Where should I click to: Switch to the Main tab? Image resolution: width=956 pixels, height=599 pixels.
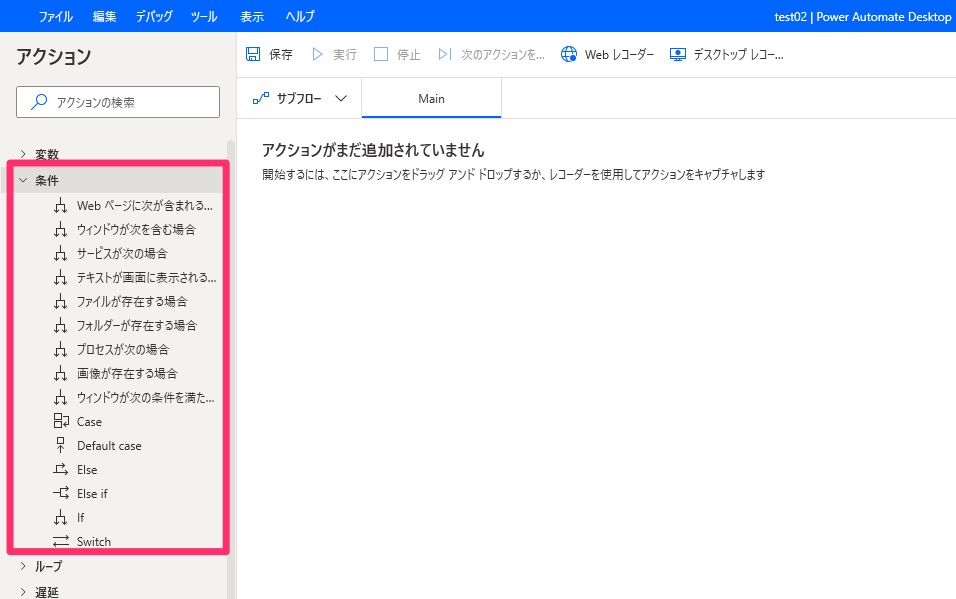(x=431, y=98)
